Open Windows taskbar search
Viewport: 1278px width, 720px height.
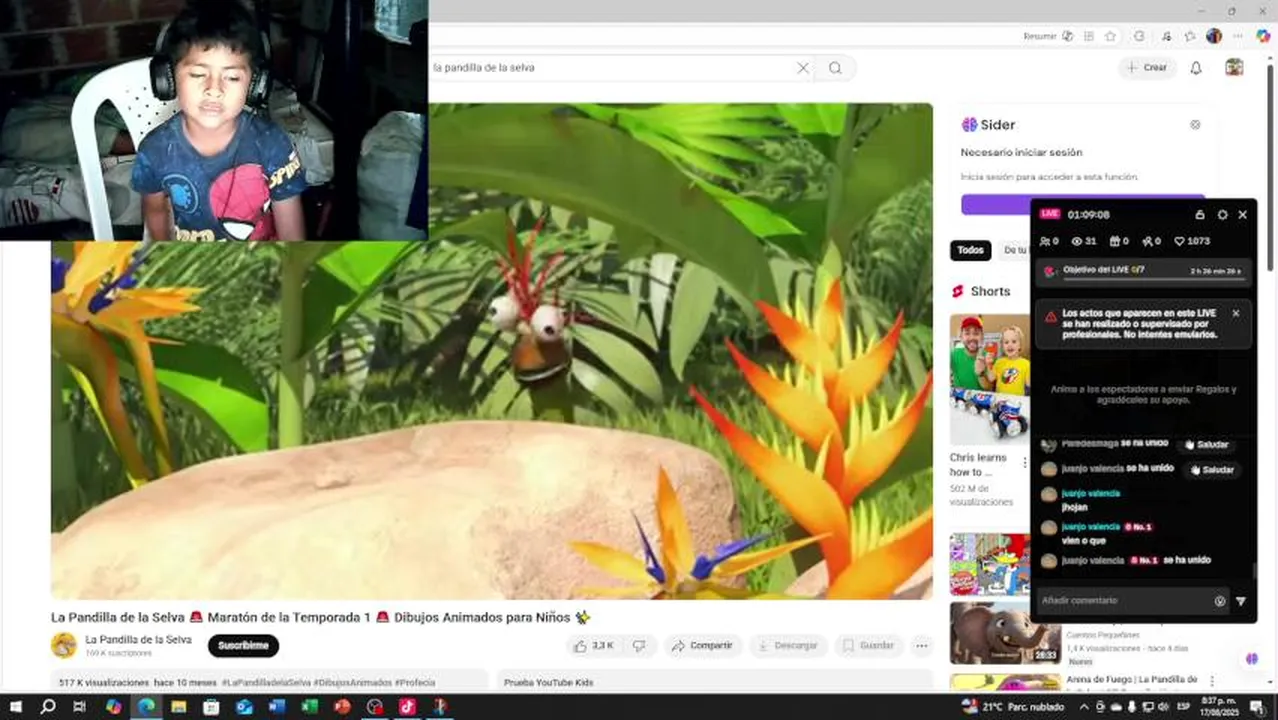[x=47, y=707]
